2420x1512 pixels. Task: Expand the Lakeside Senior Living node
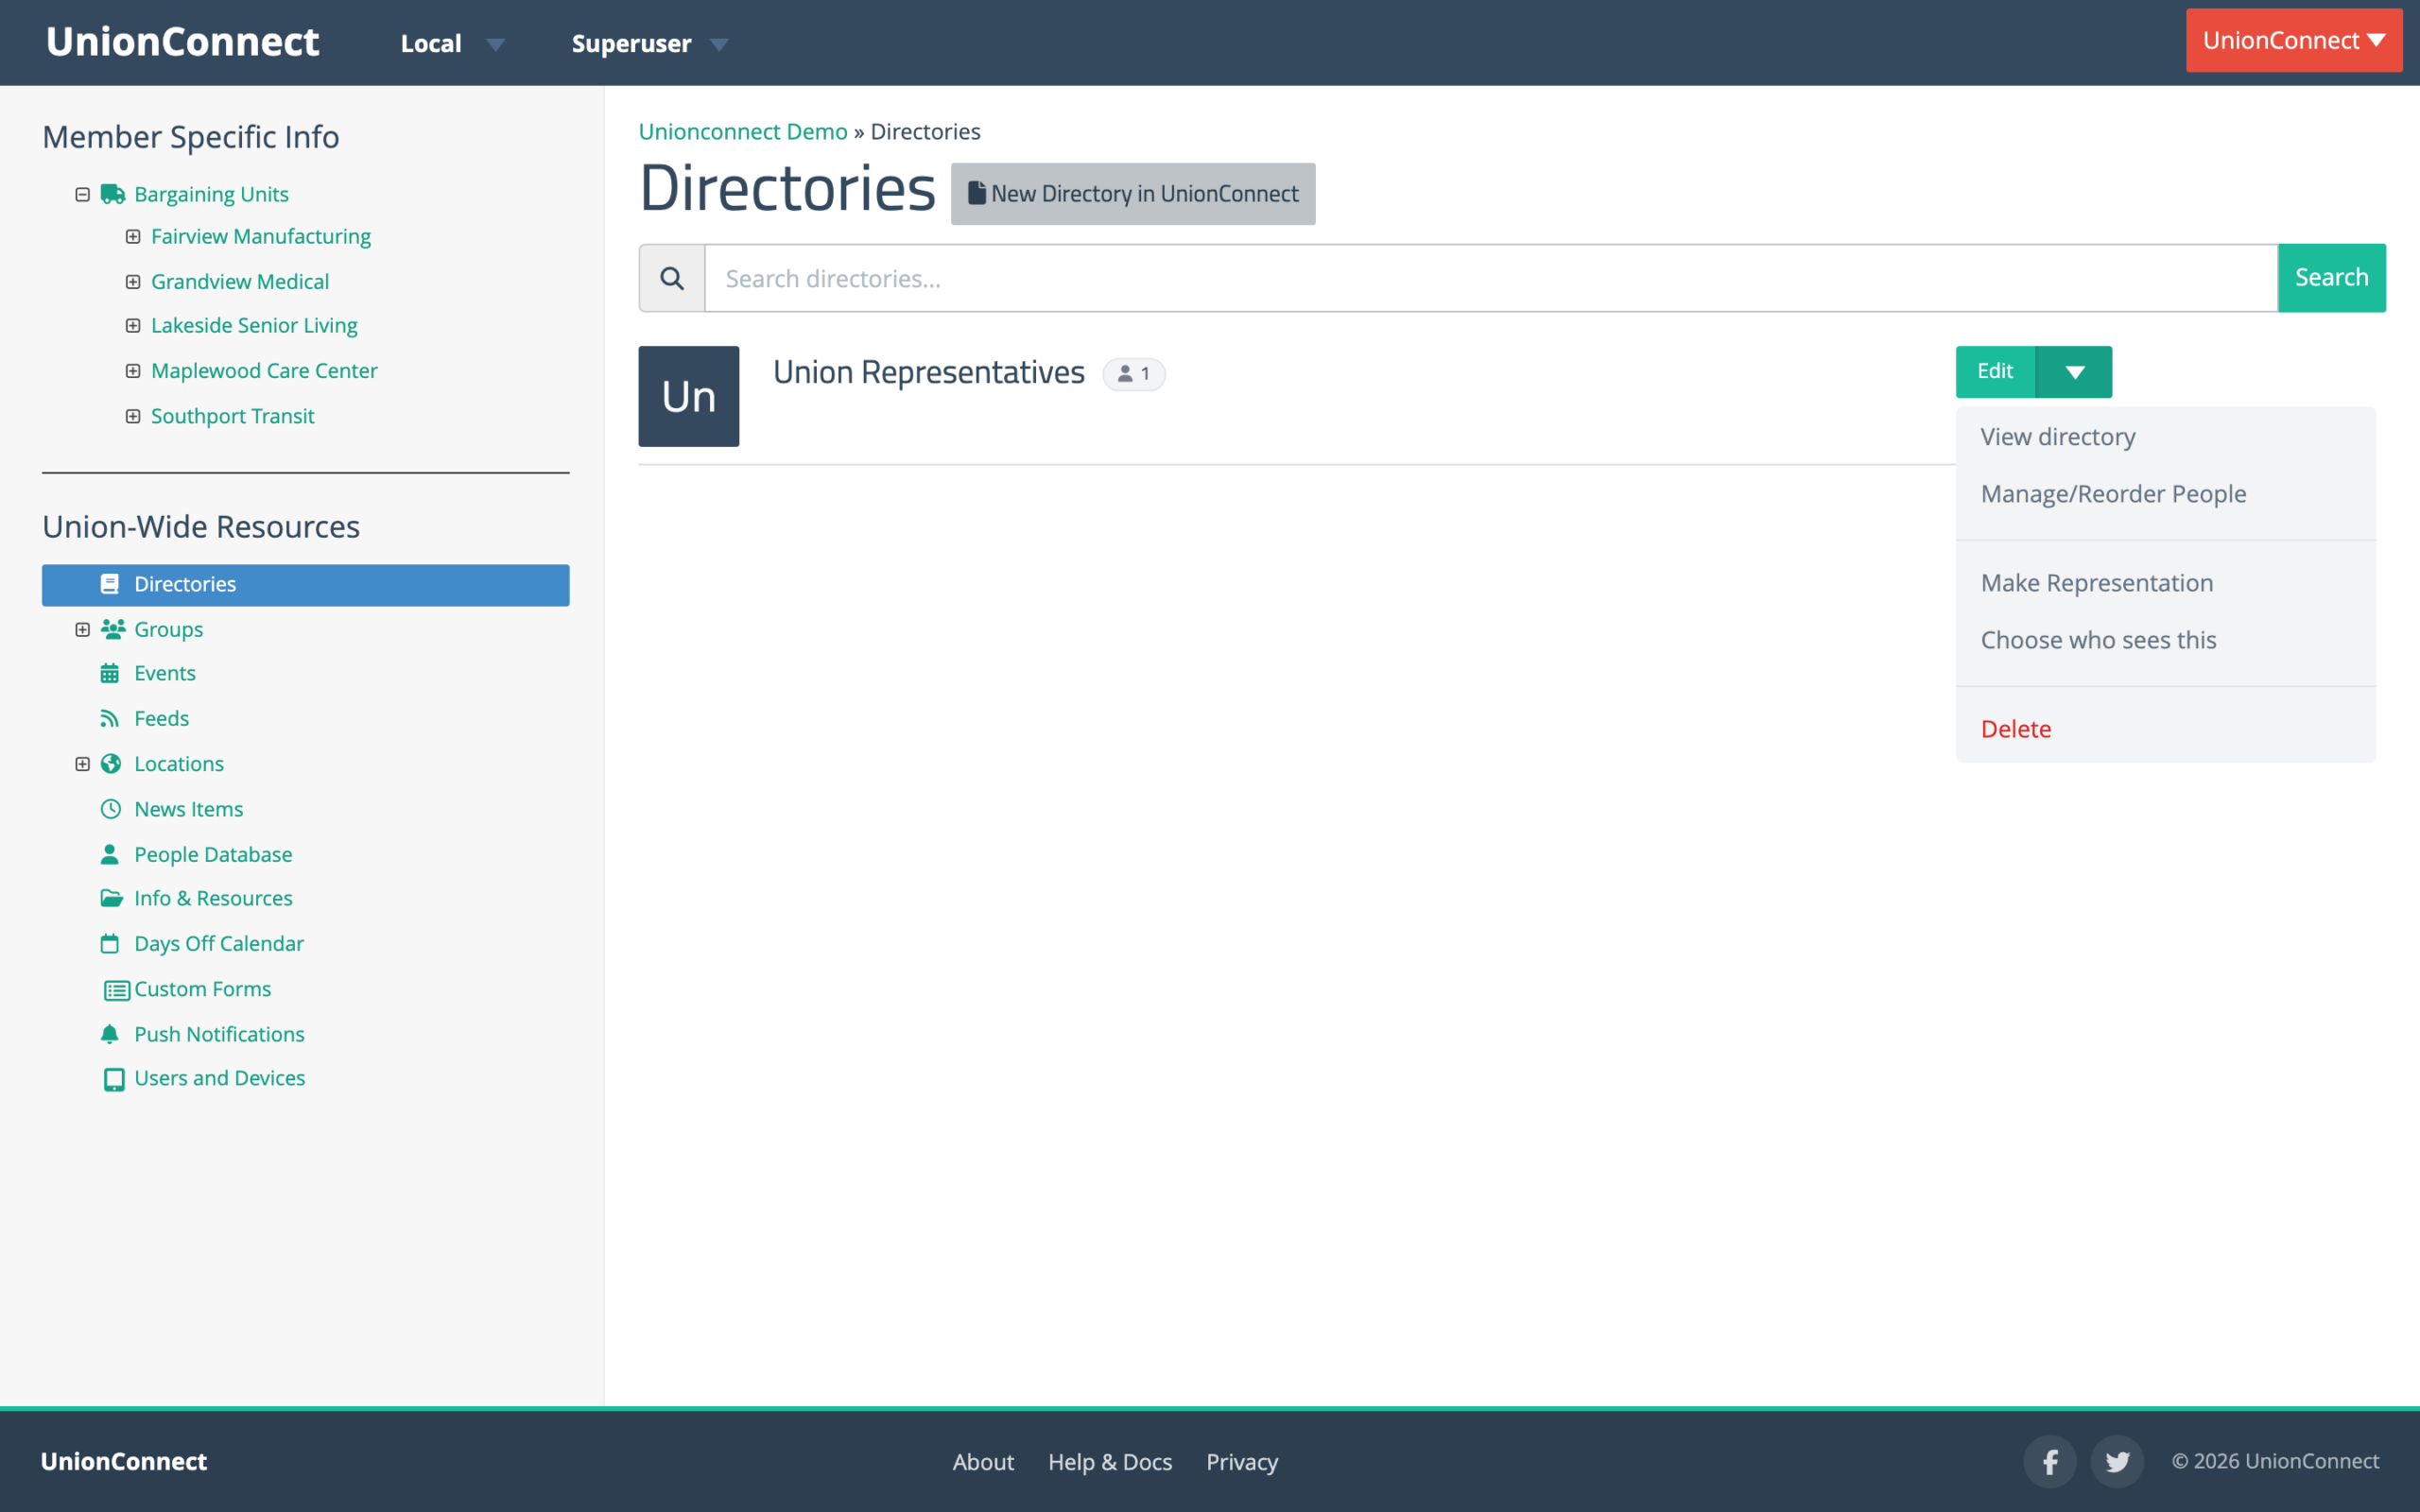click(133, 325)
